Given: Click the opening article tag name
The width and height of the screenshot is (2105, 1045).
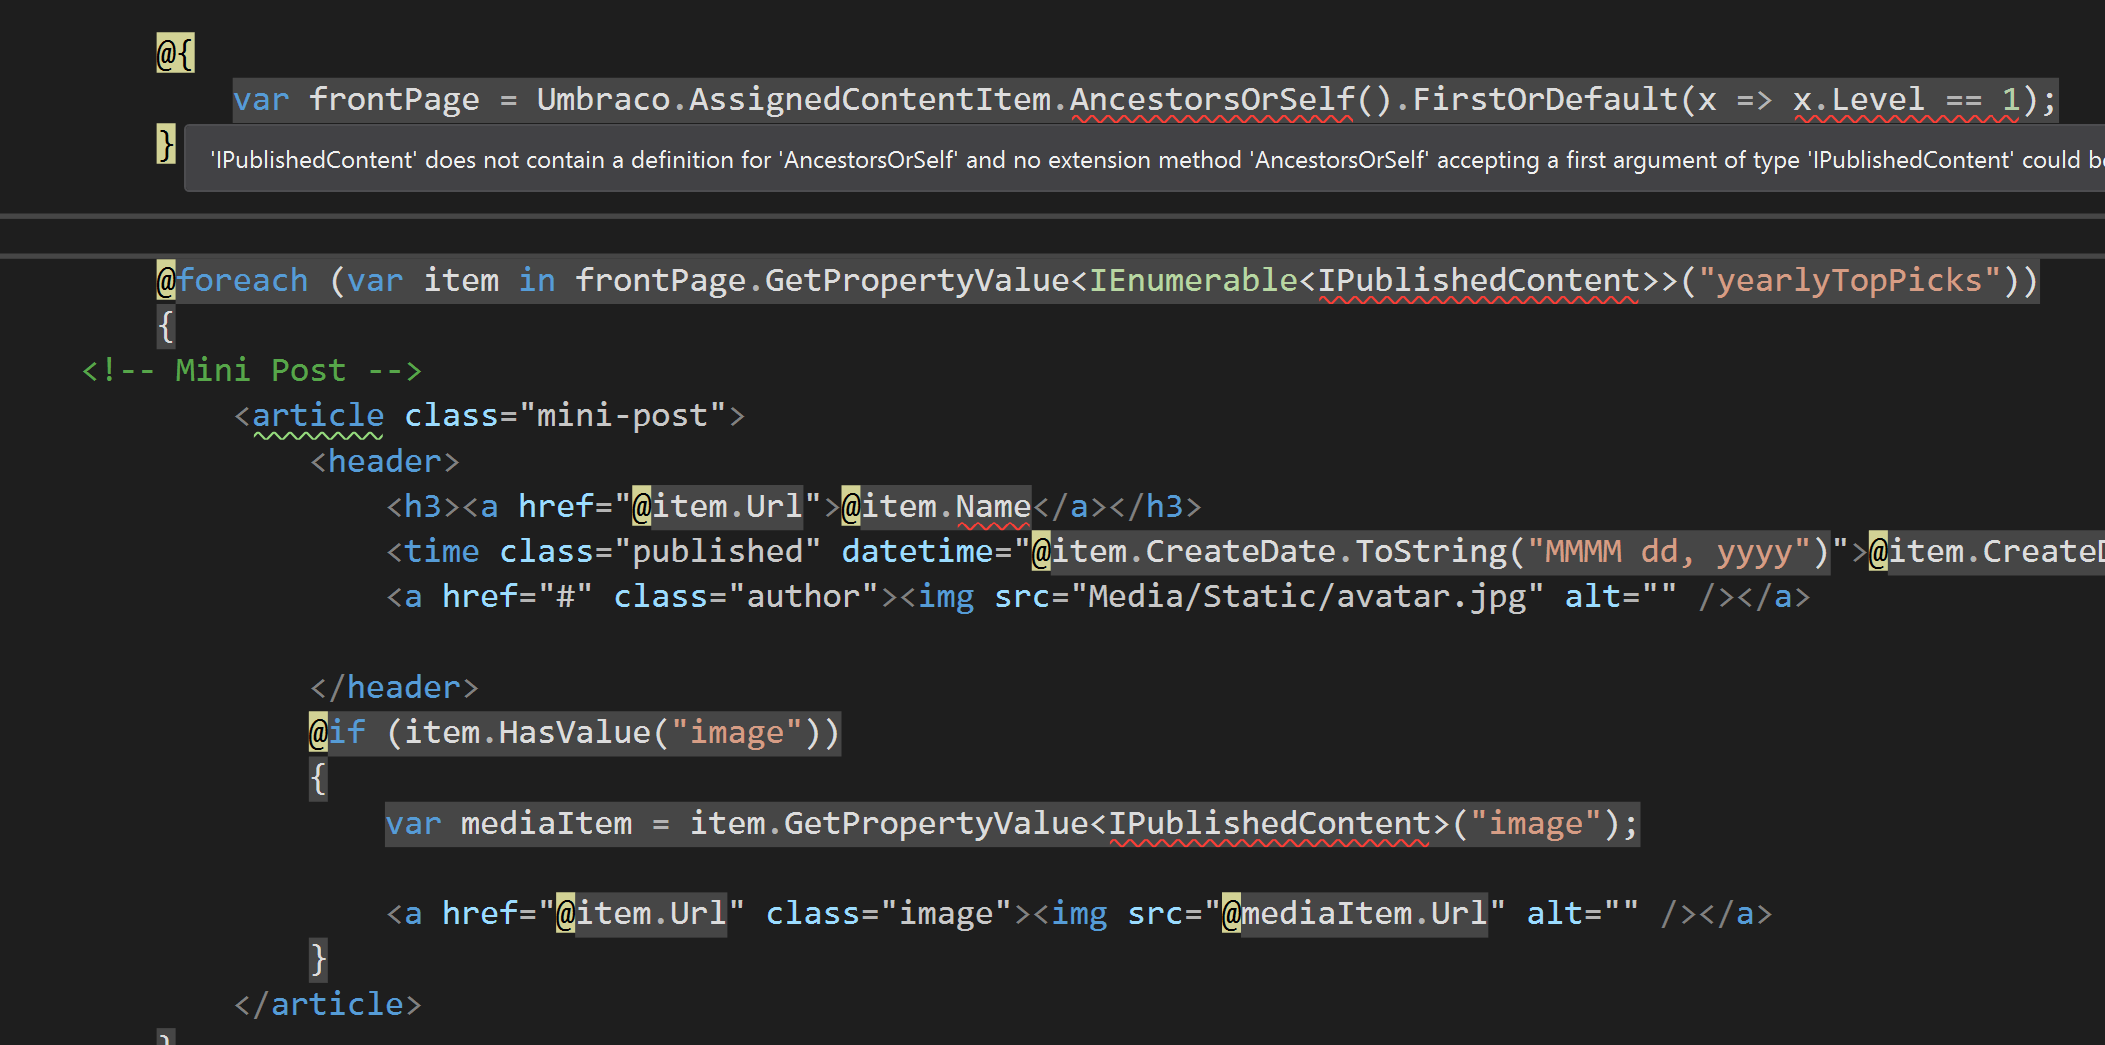Looking at the screenshot, I should [x=317, y=416].
